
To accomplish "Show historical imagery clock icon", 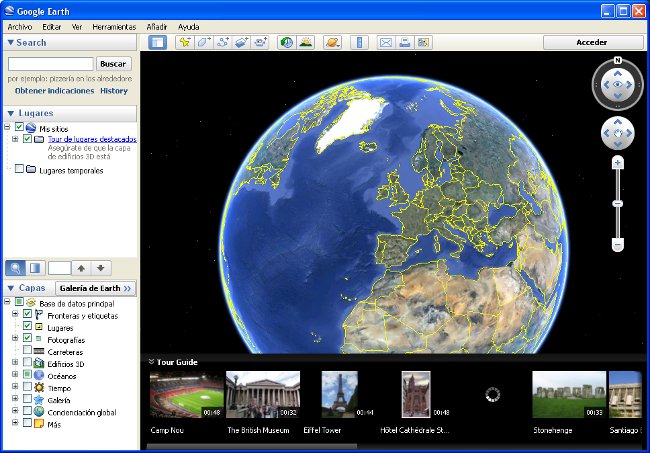I will coord(286,42).
